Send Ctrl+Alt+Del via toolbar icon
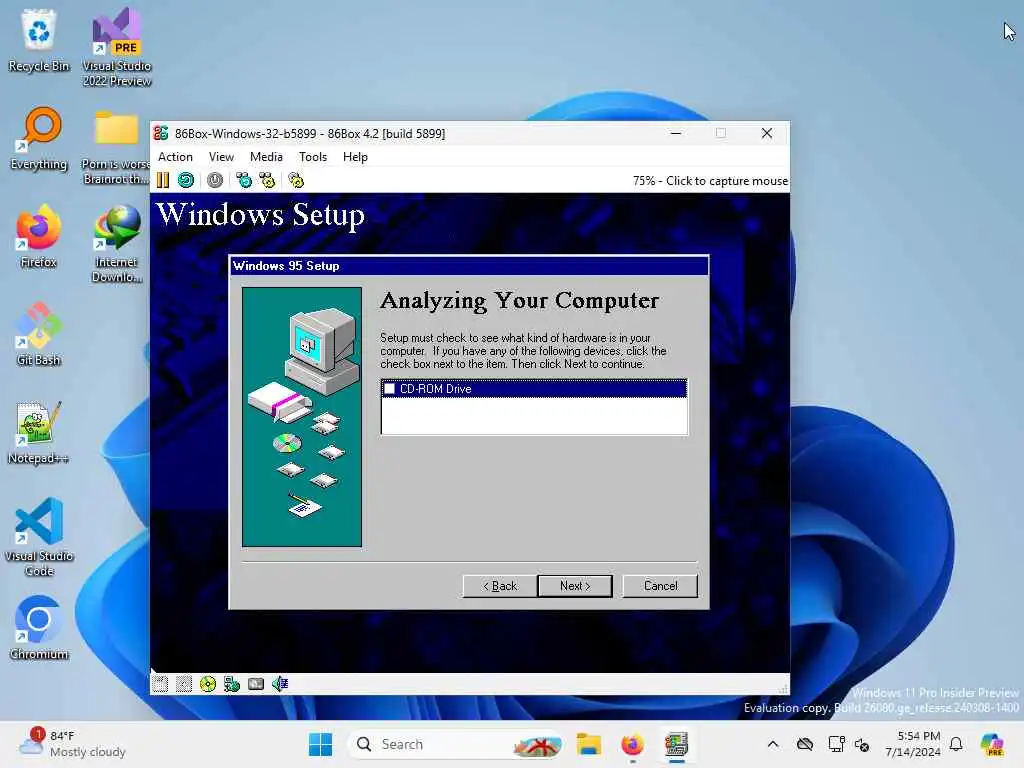1024x768 pixels. (x=244, y=180)
